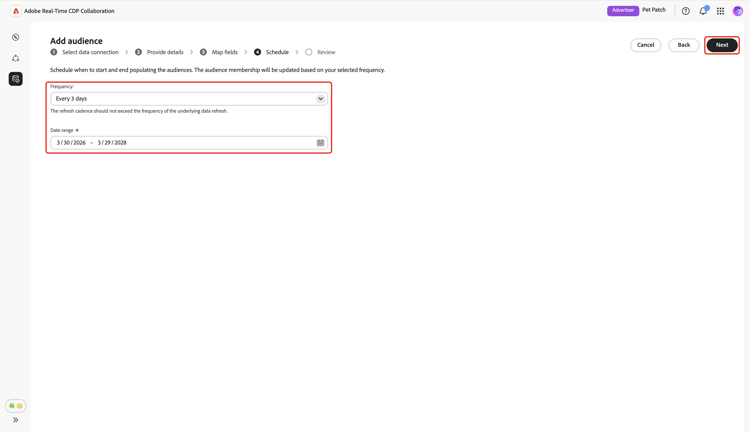Viewport: 750px width, 432px height.
Task: Expand the sidebar with double chevron
Action: [x=16, y=420]
